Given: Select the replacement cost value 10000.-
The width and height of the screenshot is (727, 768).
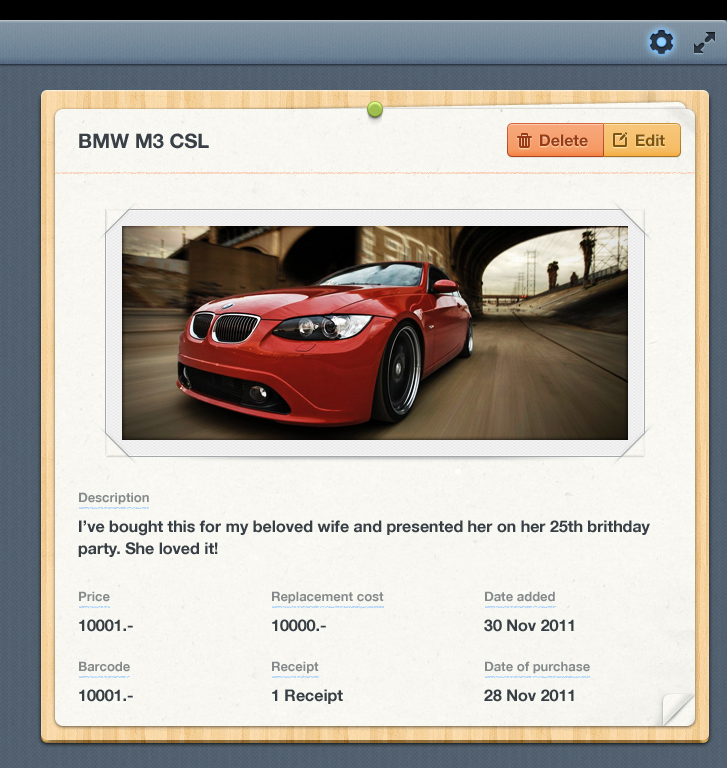Looking at the screenshot, I should 299,625.
